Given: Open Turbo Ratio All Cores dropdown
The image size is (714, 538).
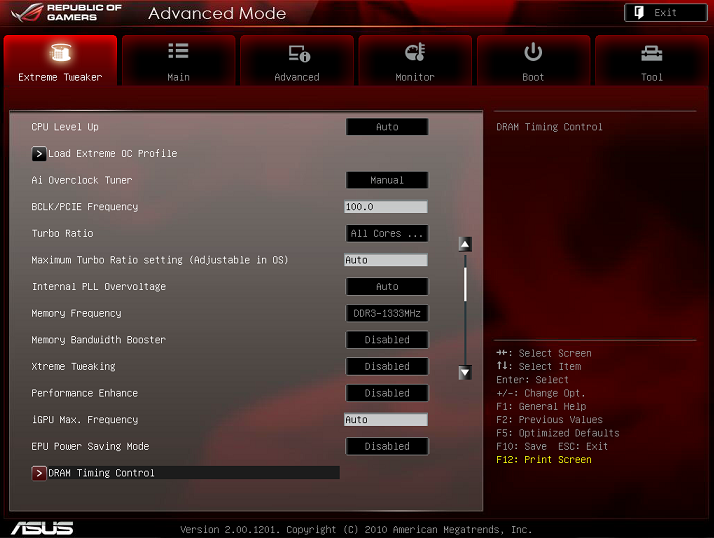Looking at the screenshot, I should 387,234.
